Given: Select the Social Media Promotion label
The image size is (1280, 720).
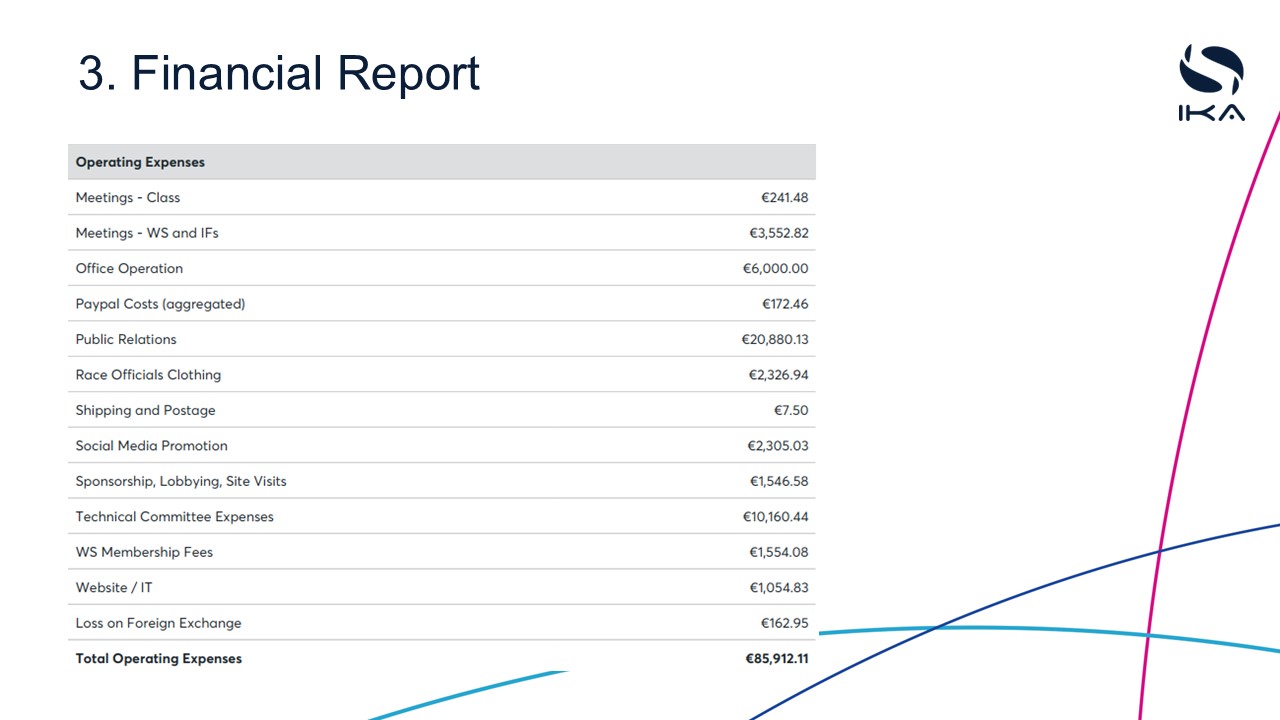Looking at the screenshot, I should (x=152, y=446).
